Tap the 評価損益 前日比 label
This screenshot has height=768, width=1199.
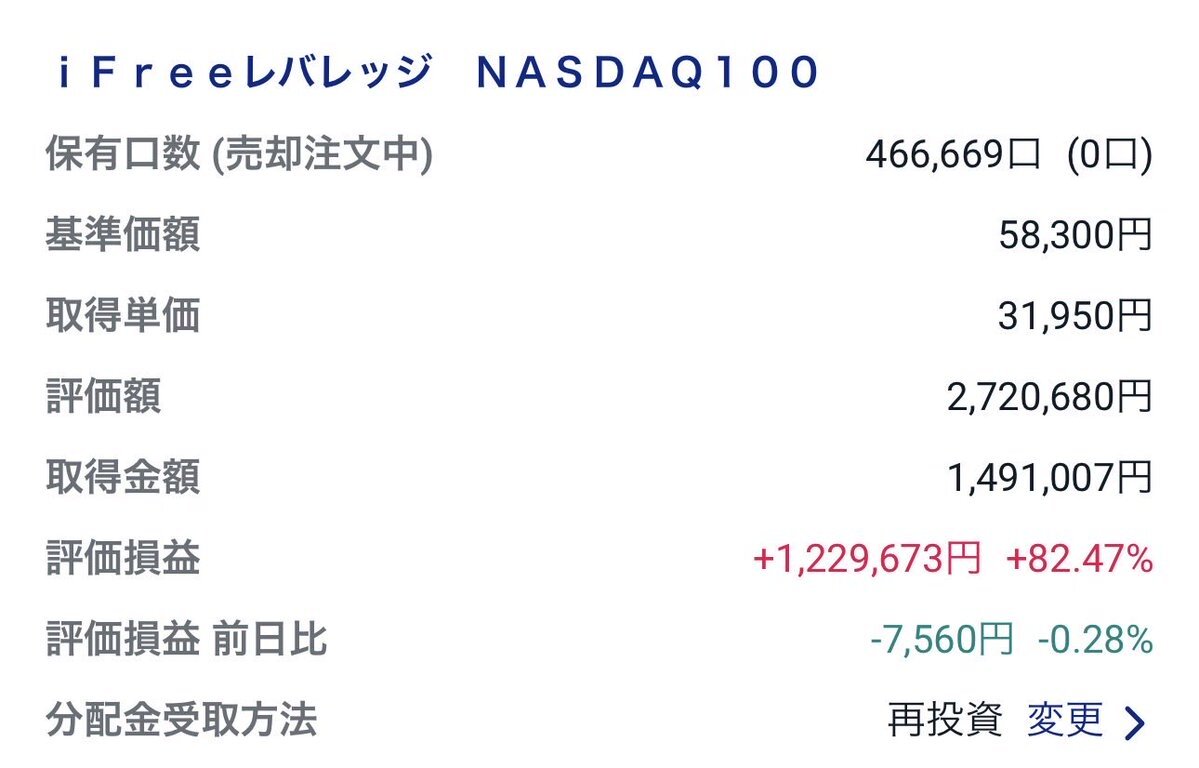[x=186, y=639]
